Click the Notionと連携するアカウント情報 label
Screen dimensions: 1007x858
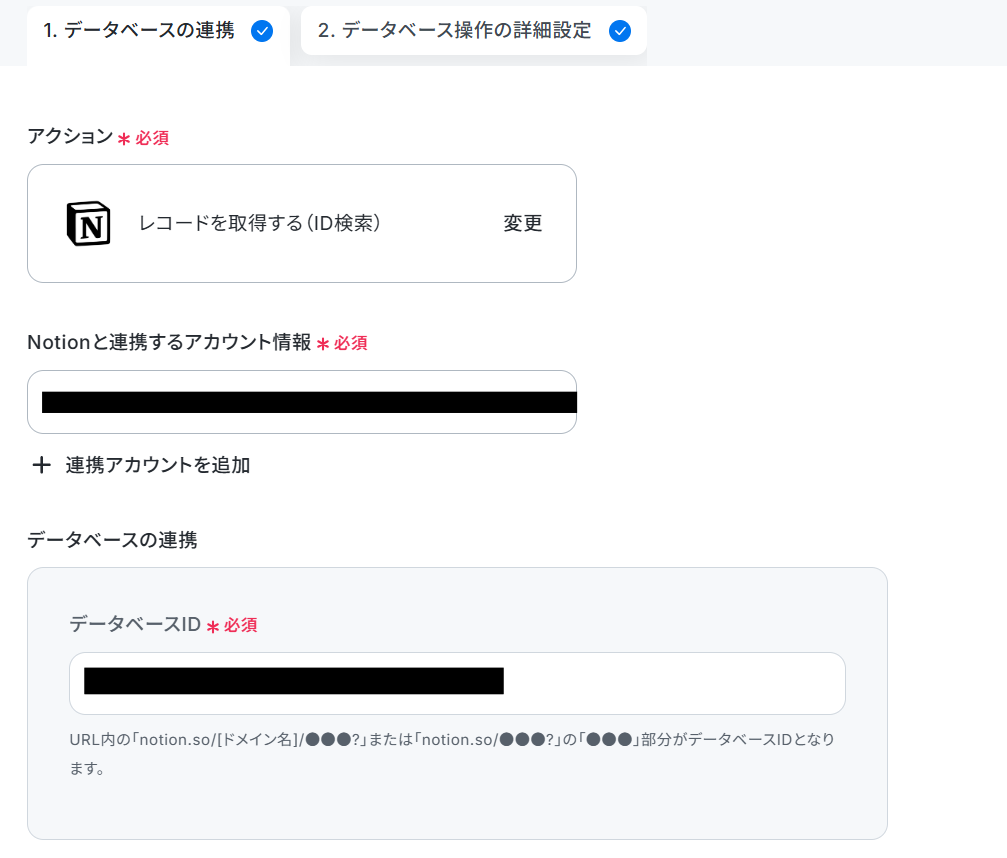pyautogui.click(x=169, y=342)
